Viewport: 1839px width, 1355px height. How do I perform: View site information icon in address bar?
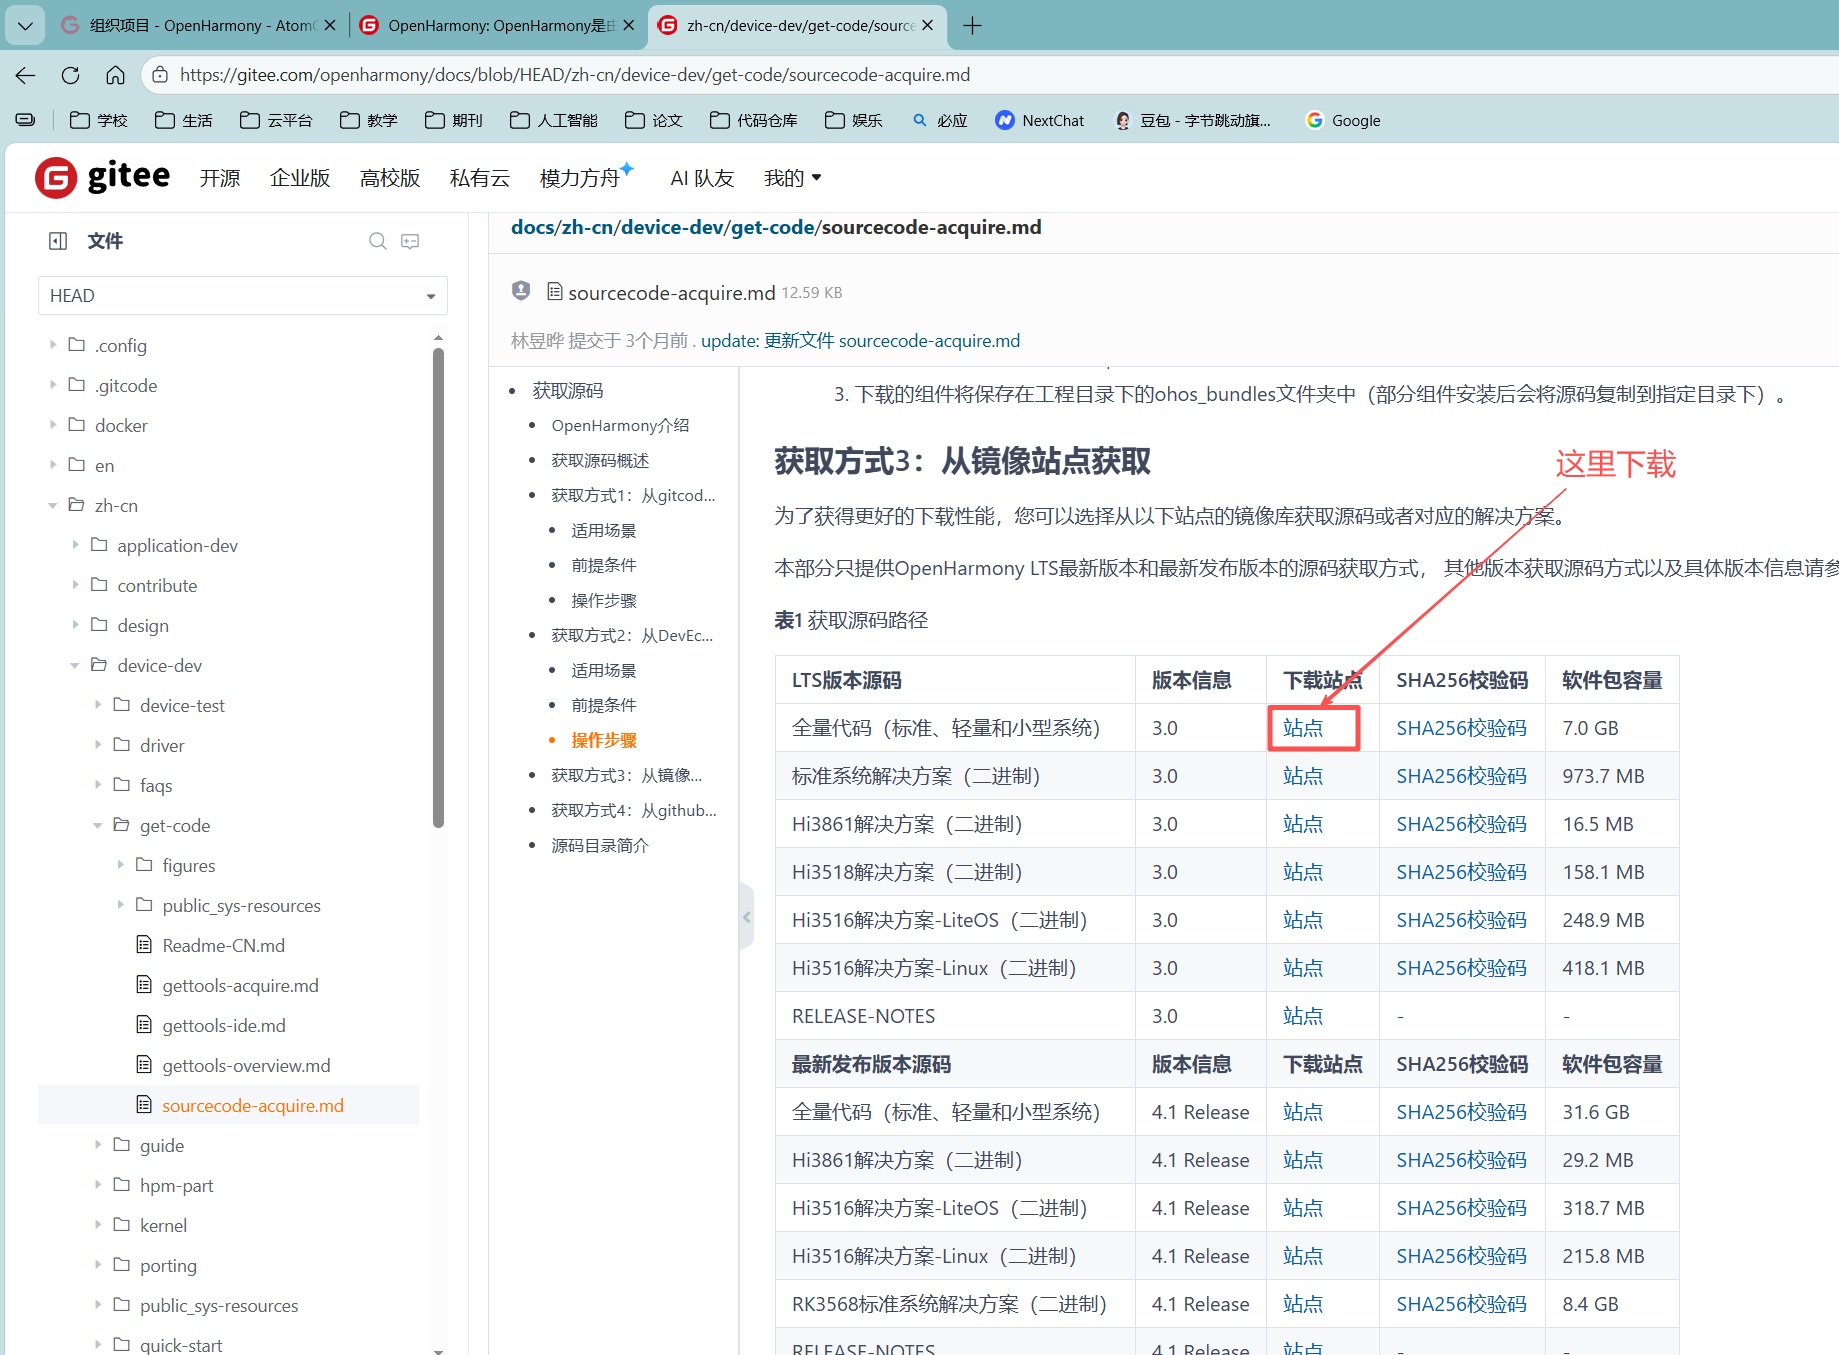(159, 75)
